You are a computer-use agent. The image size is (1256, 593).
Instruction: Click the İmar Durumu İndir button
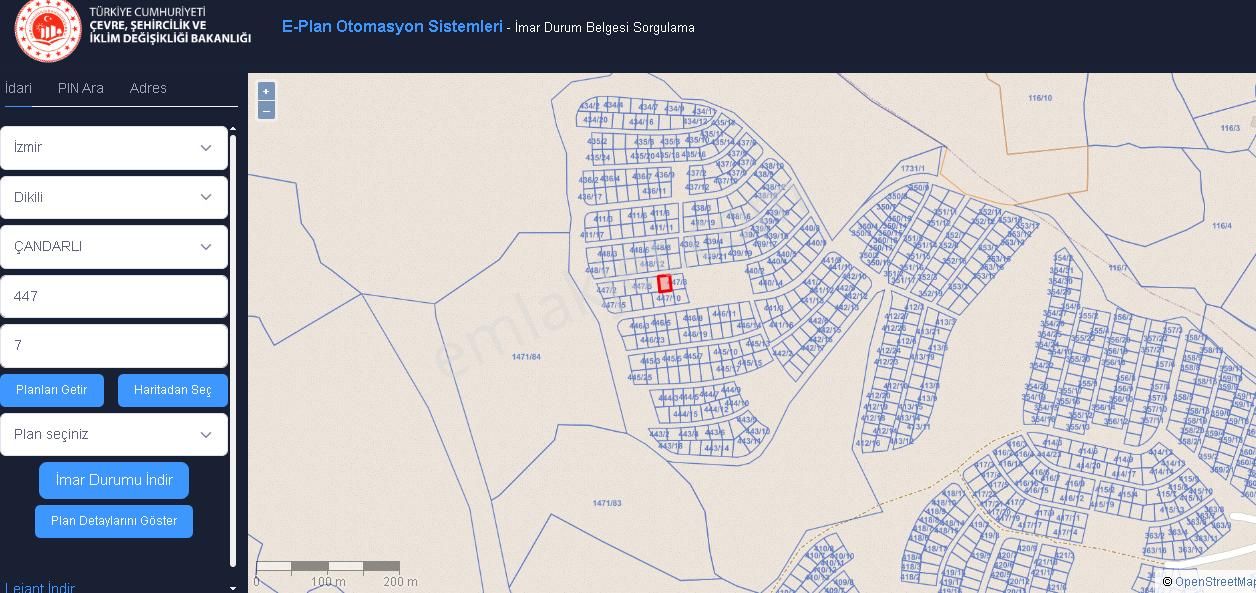(114, 480)
